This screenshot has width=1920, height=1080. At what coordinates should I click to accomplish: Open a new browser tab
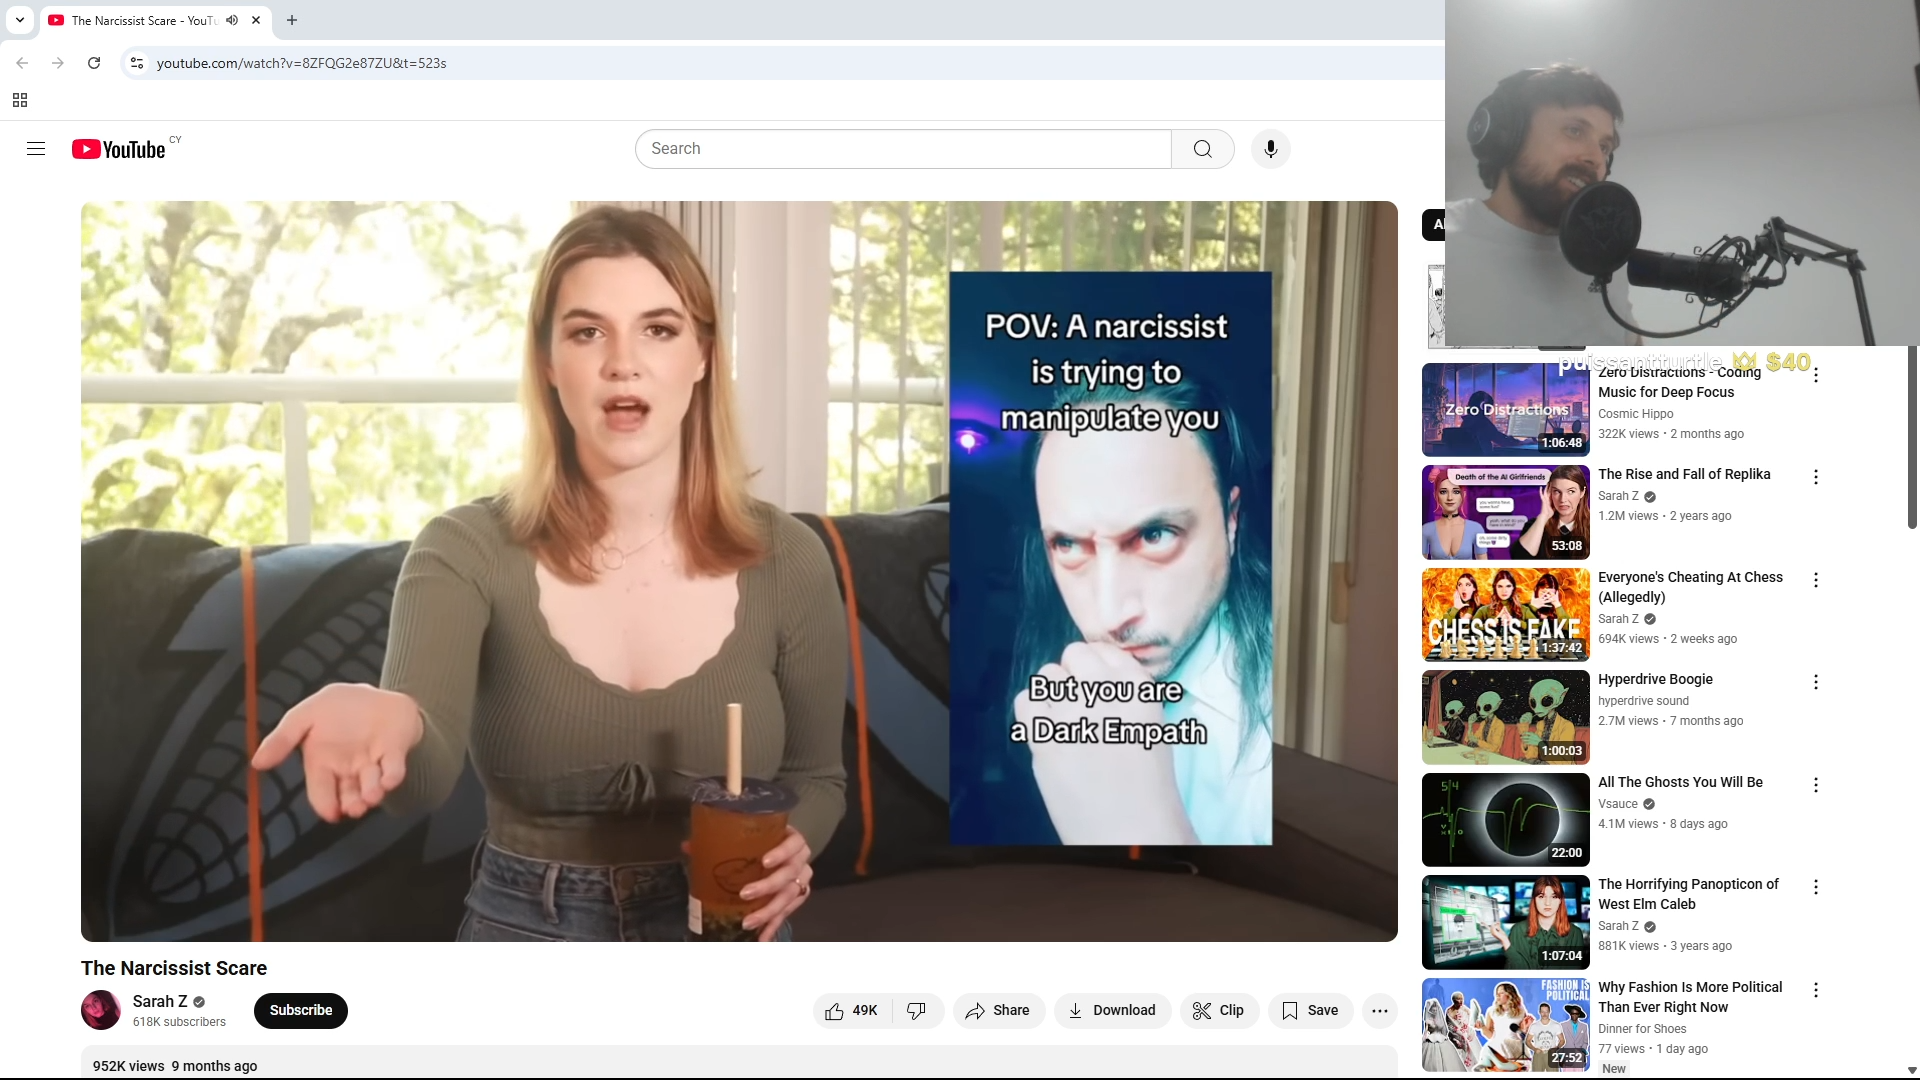coord(292,20)
